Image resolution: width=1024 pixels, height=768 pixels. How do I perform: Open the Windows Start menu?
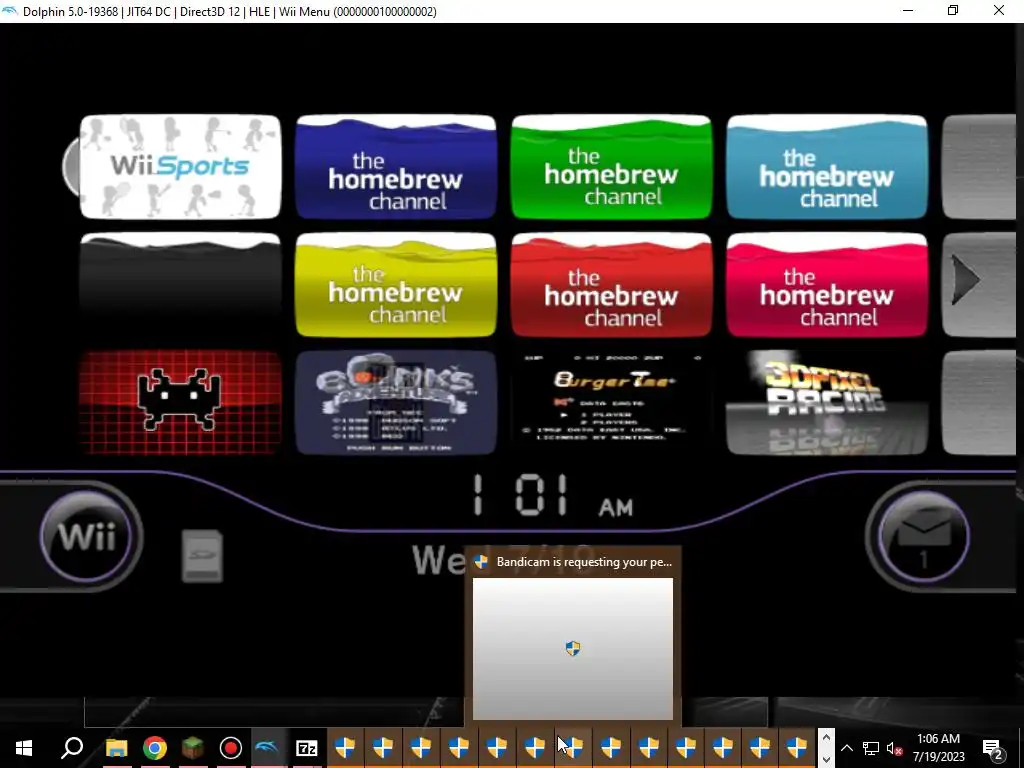[24, 748]
